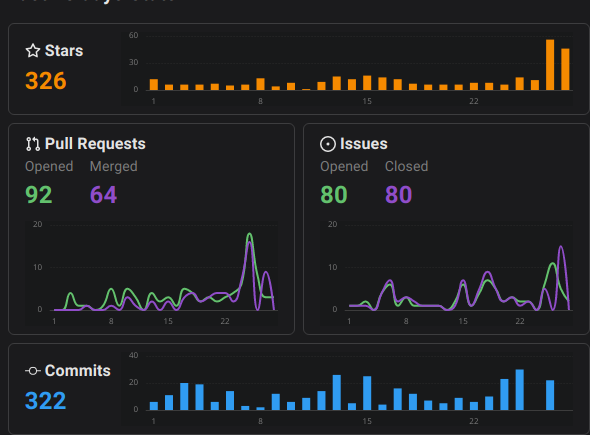The width and height of the screenshot is (590, 435).
Task: Click day 8 label under Pull Requests chart
Action: pos(111,321)
